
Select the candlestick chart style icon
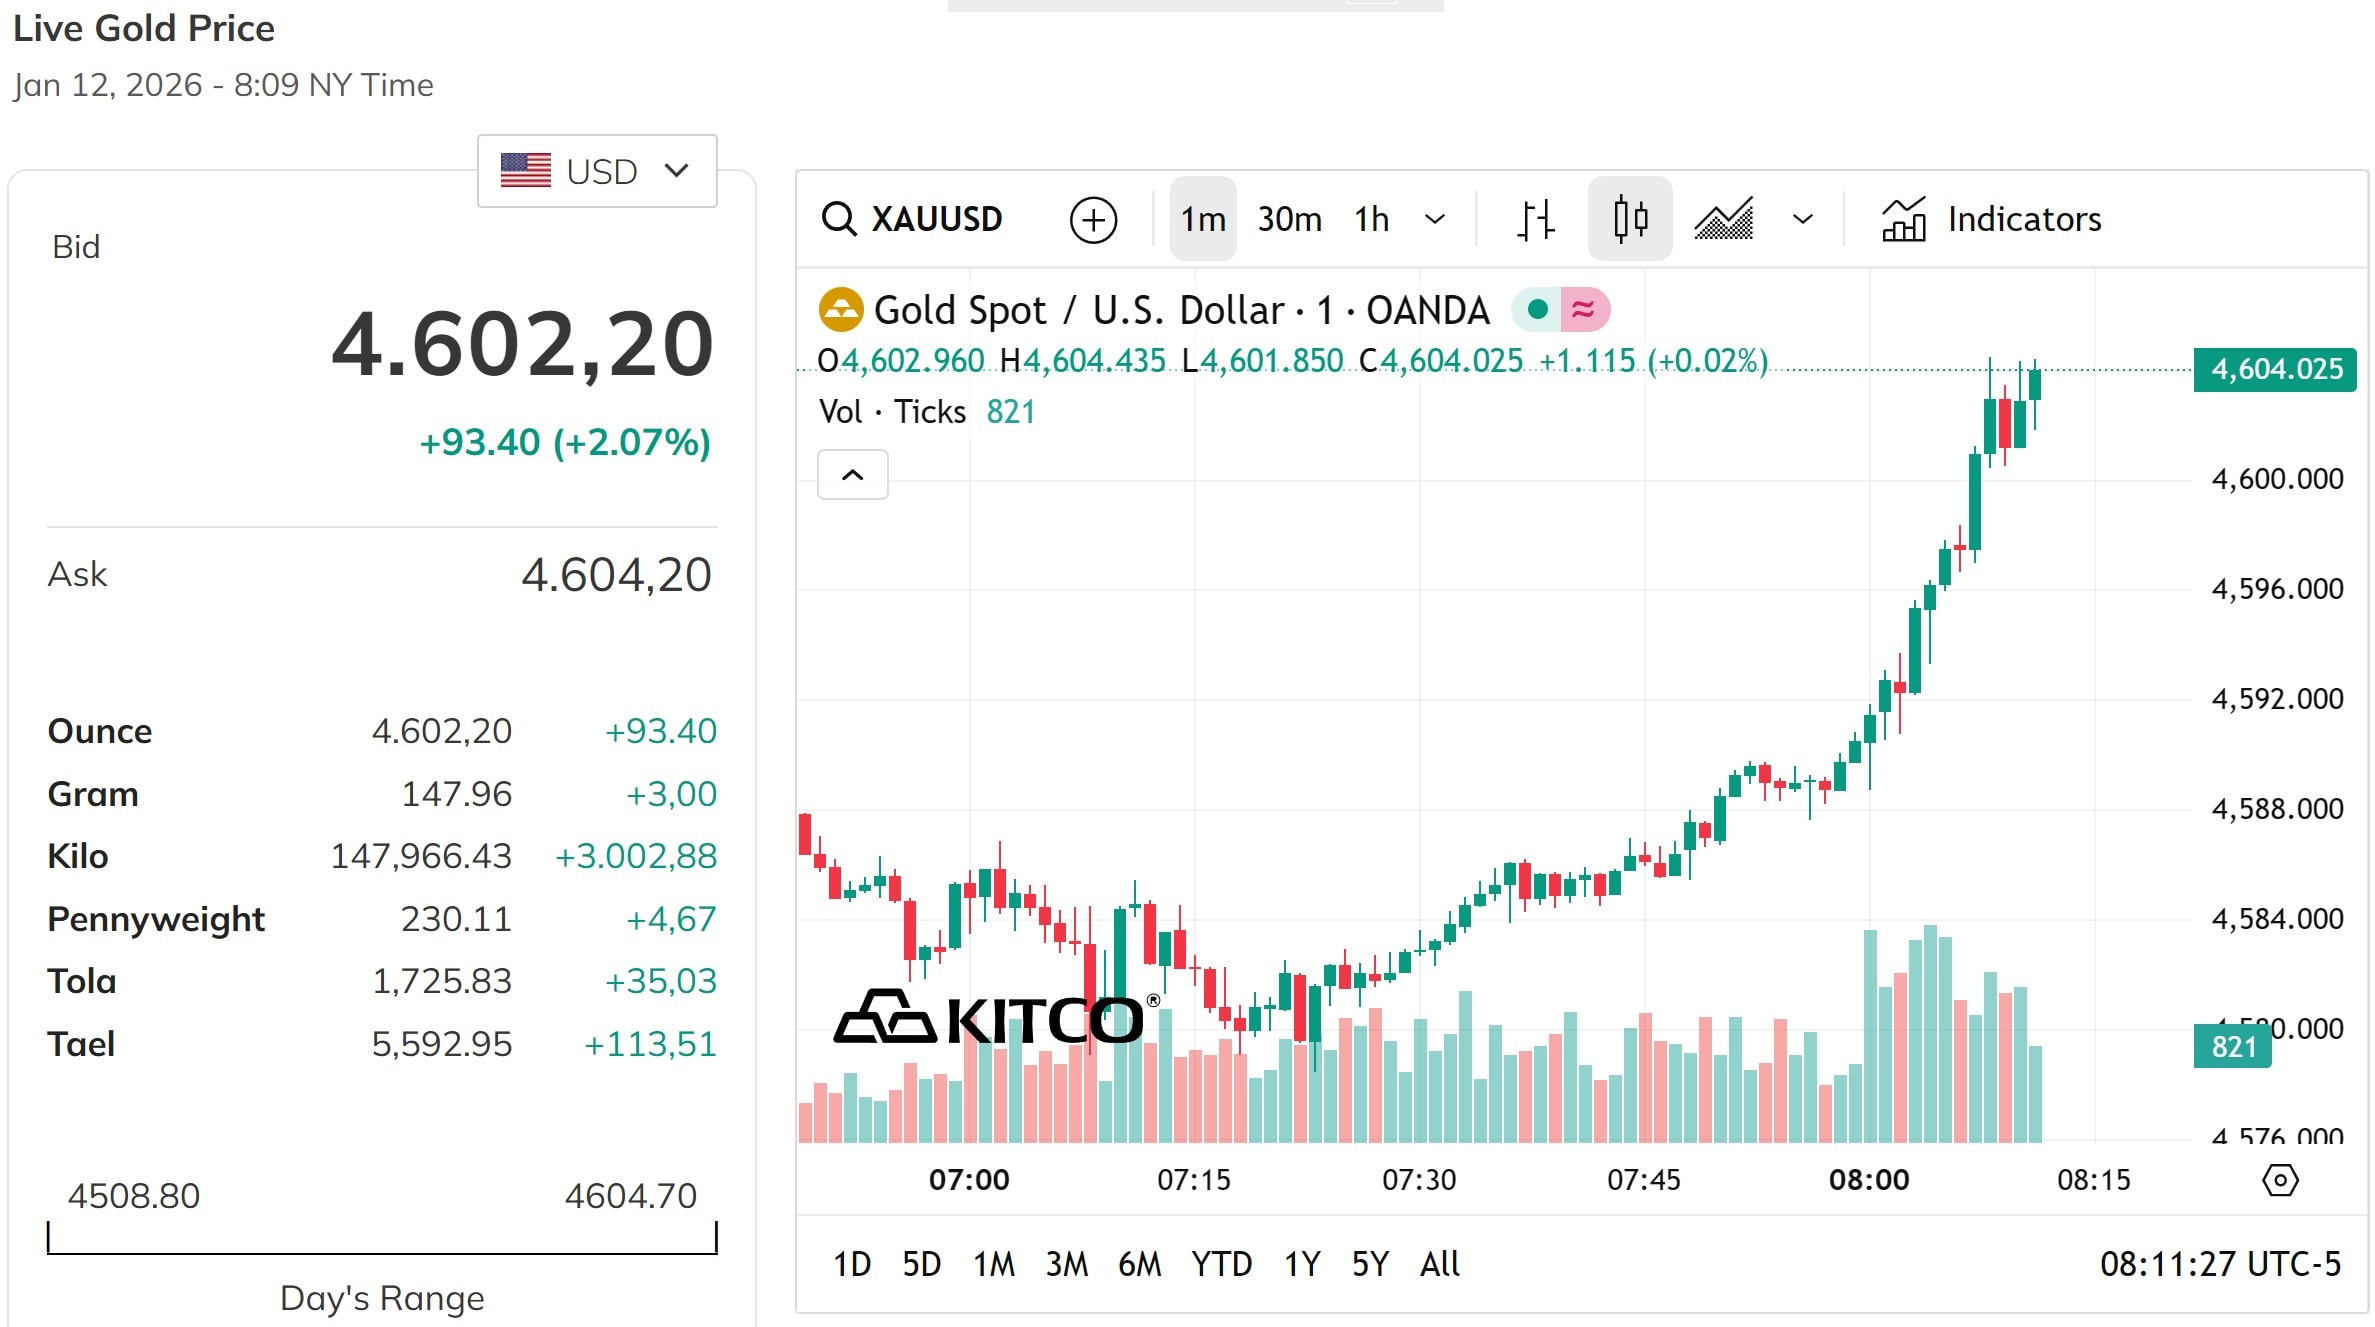(x=1629, y=219)
